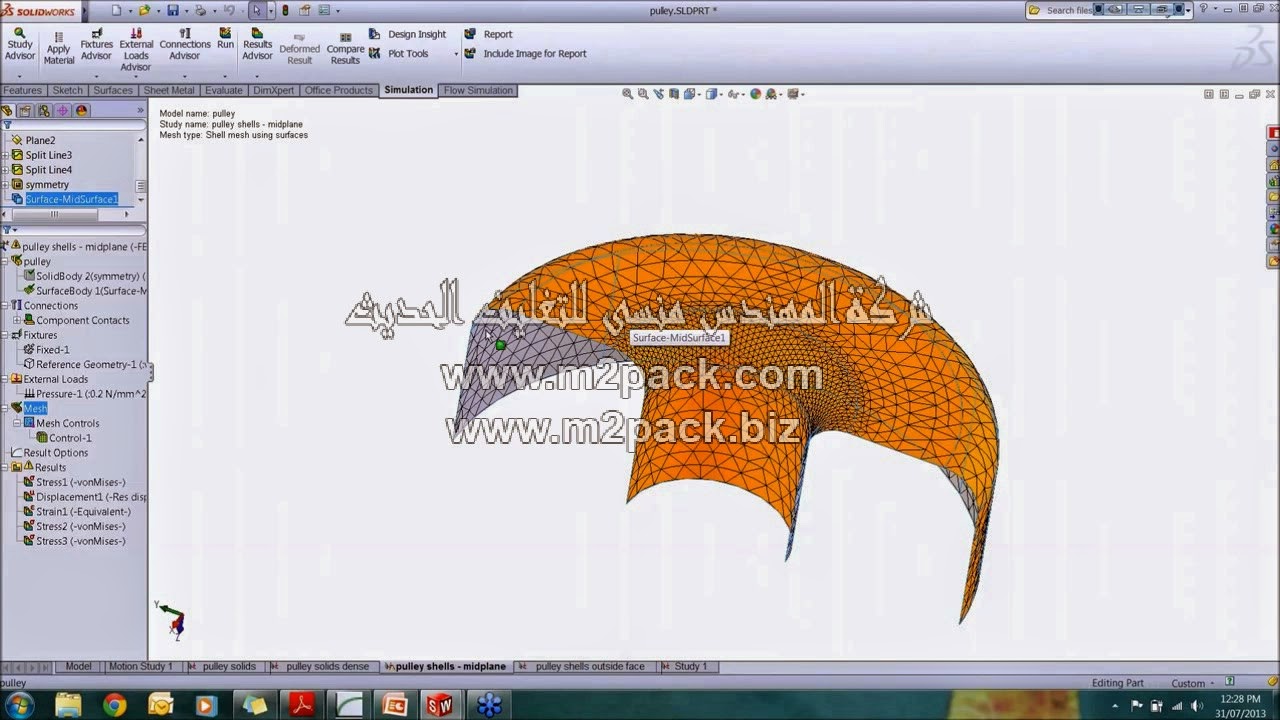Click the Print icon
1280x720 pixels.
pos(201,10)
